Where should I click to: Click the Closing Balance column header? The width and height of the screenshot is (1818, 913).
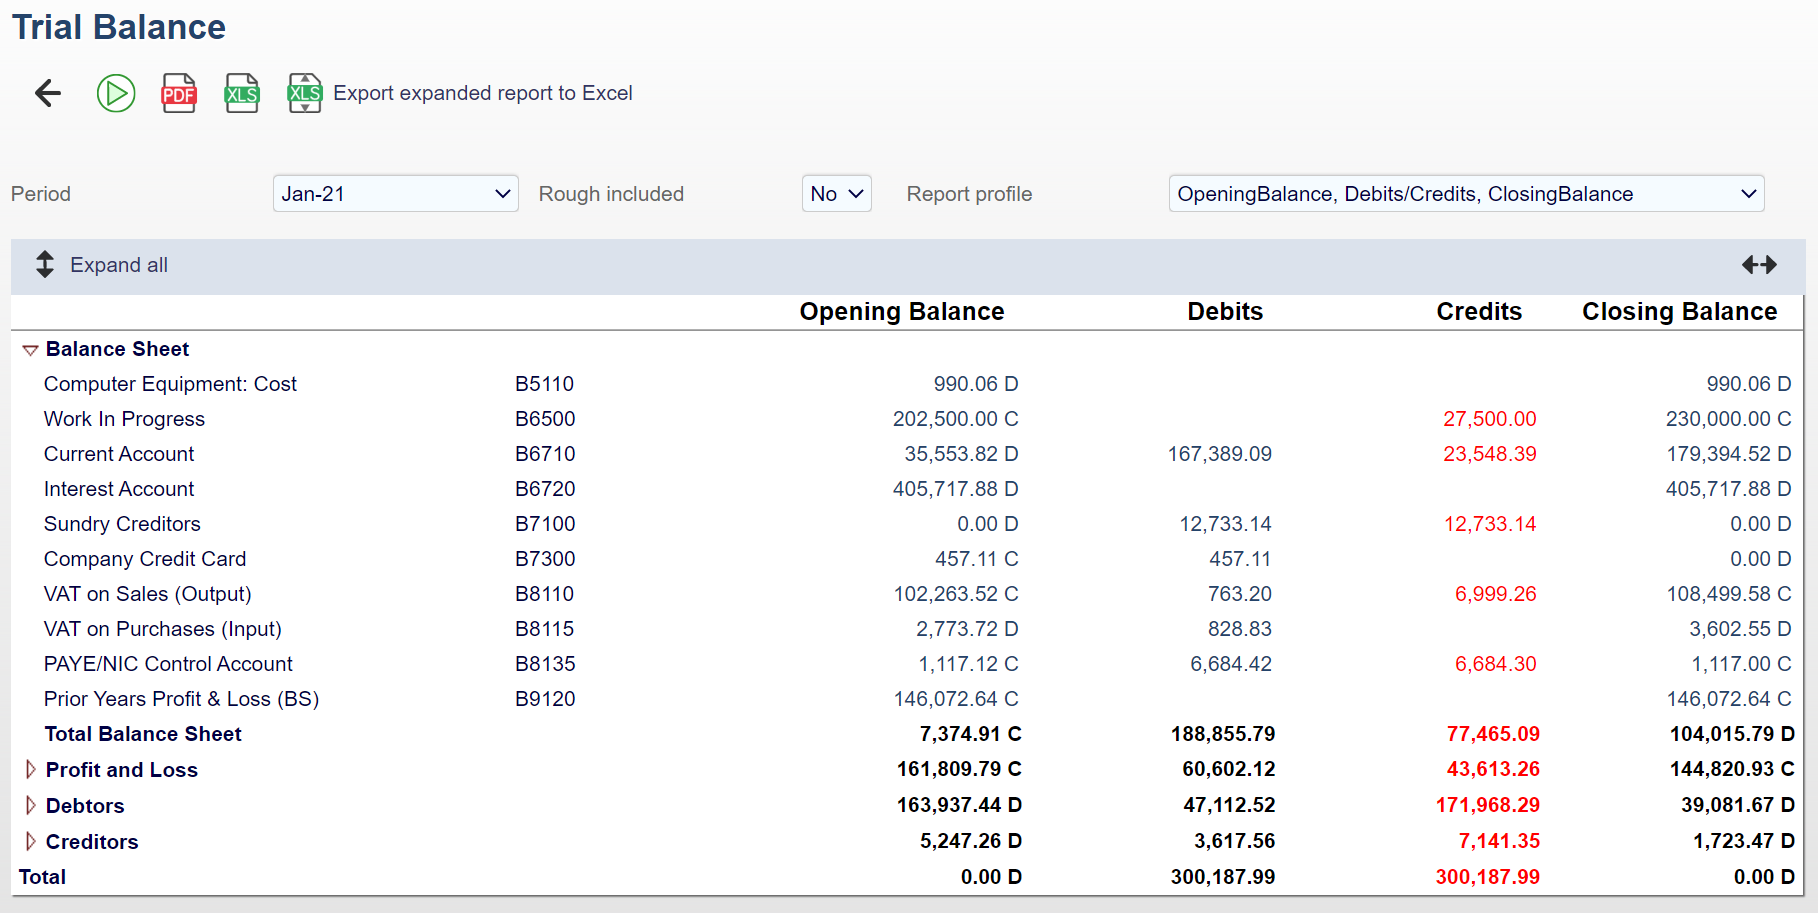coord(1679,312)
